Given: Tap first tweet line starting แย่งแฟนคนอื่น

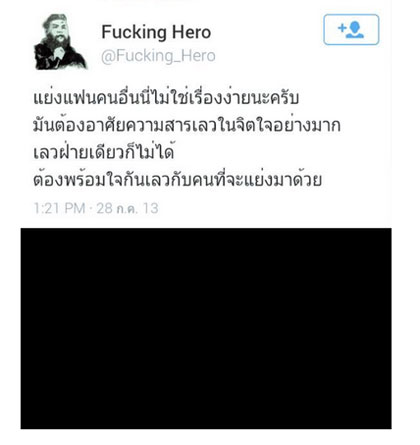Looking at the screenshot, I should point(166,97).
